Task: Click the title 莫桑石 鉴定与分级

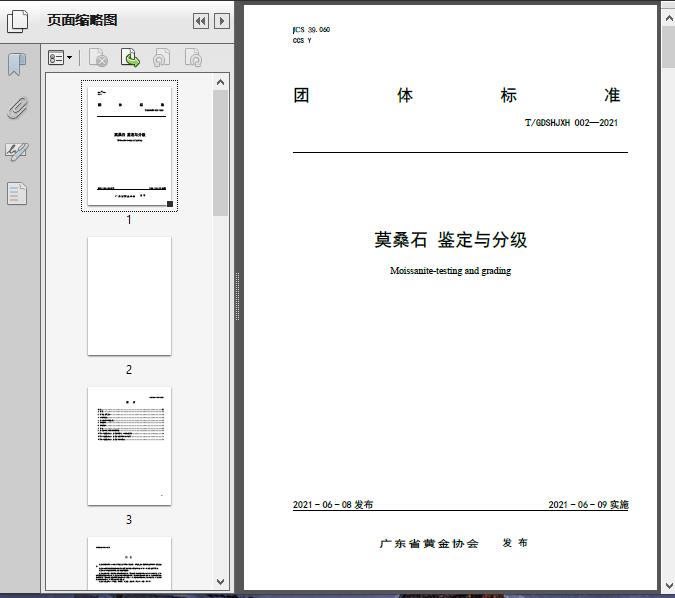Action: (x=450, y=240)
